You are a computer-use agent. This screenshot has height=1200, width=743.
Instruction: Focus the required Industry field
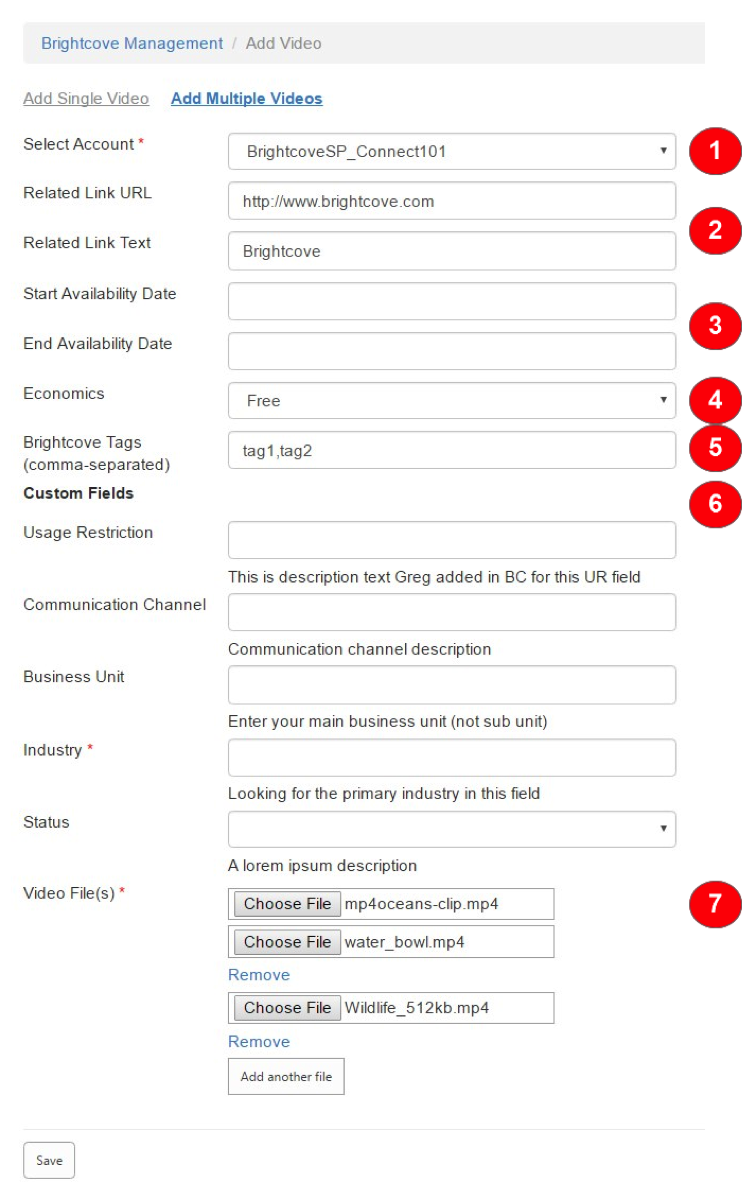451,758
